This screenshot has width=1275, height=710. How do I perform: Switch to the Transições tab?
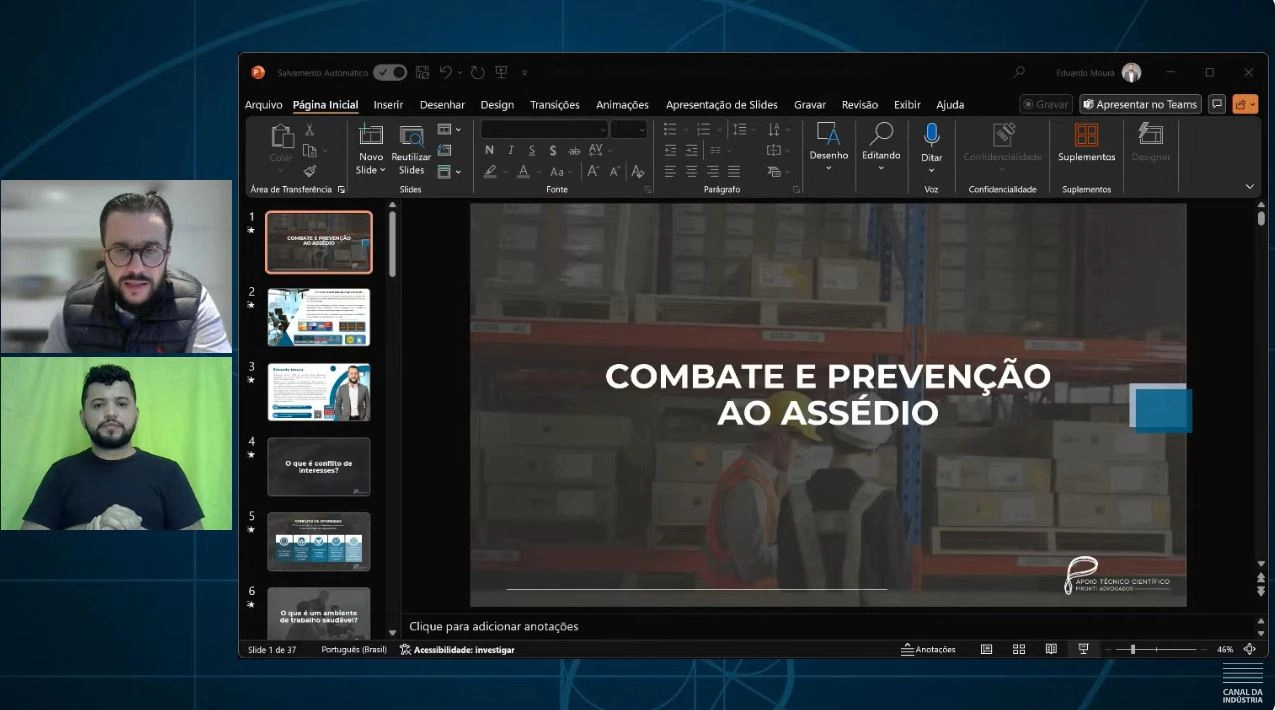point(555,104)
